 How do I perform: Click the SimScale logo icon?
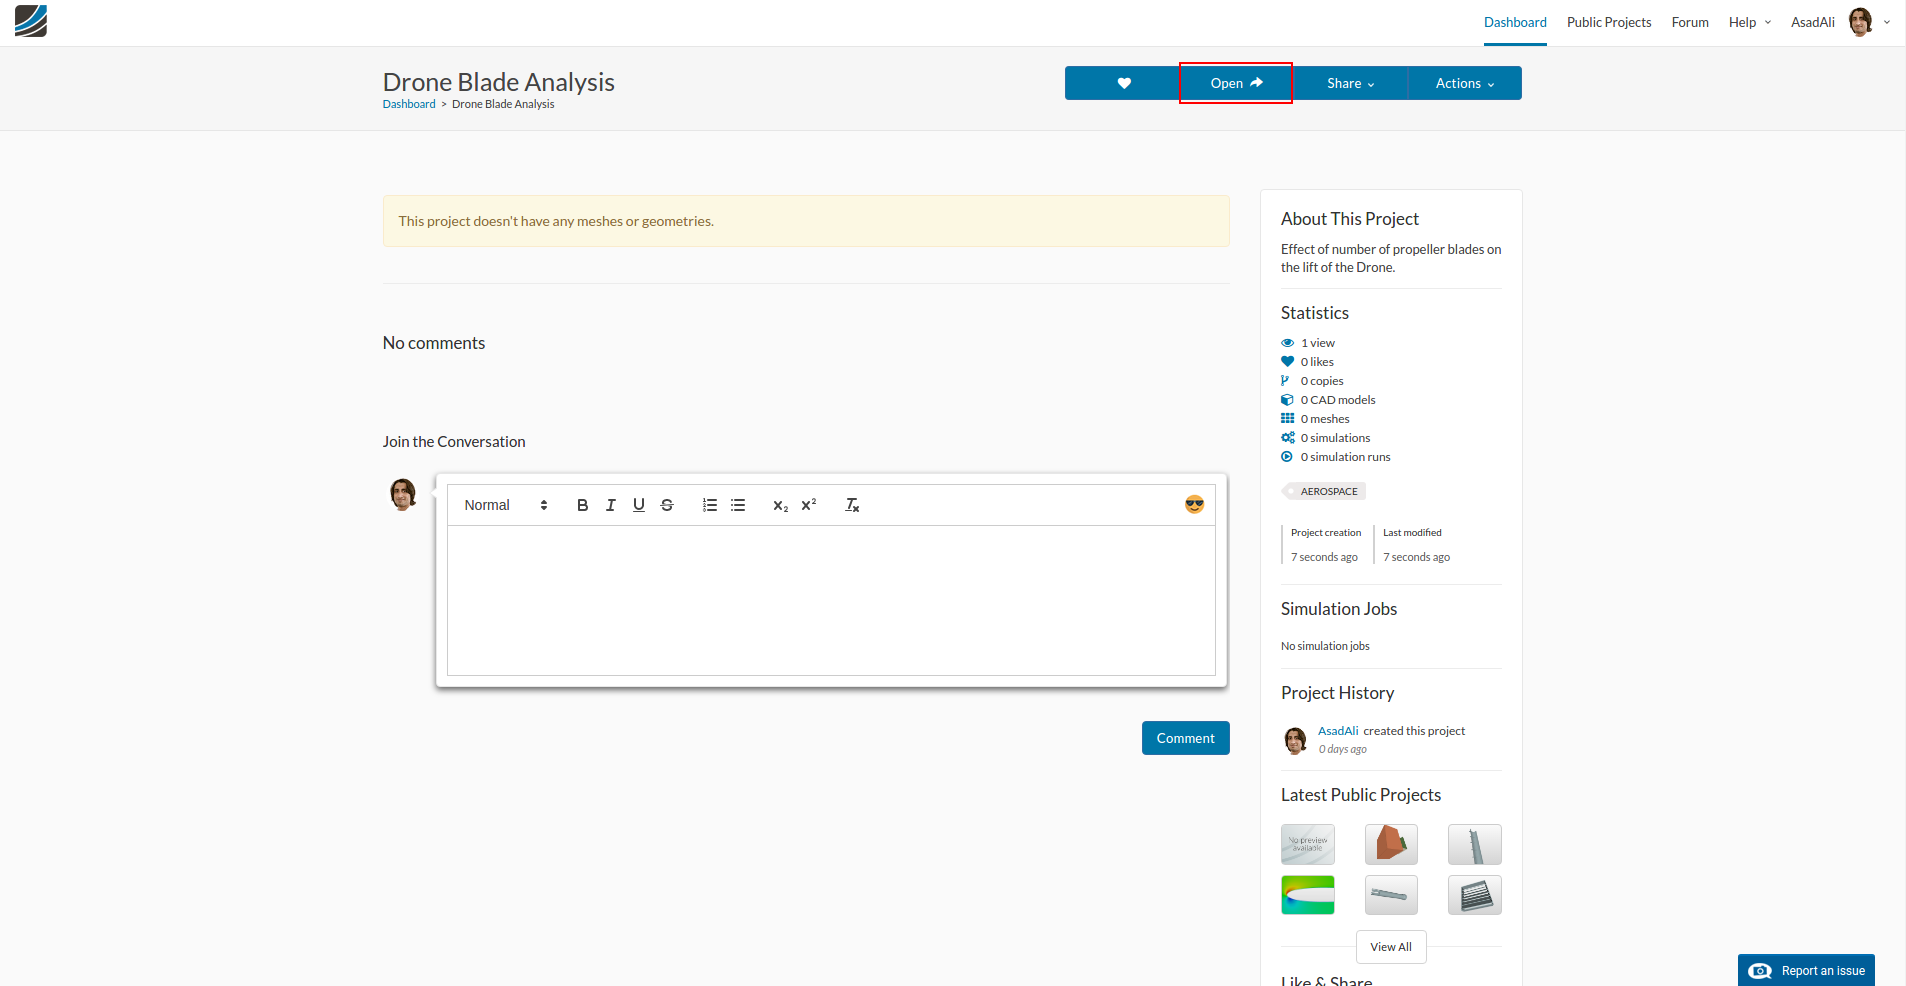31,21
